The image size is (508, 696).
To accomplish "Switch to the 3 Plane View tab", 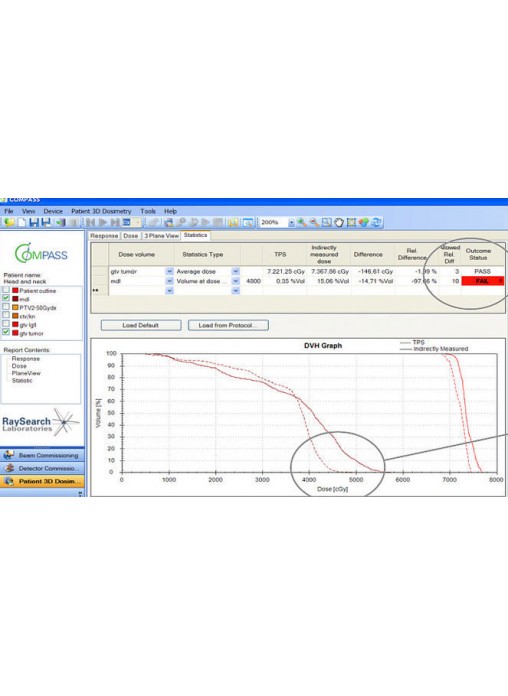I will click(161, 236).
